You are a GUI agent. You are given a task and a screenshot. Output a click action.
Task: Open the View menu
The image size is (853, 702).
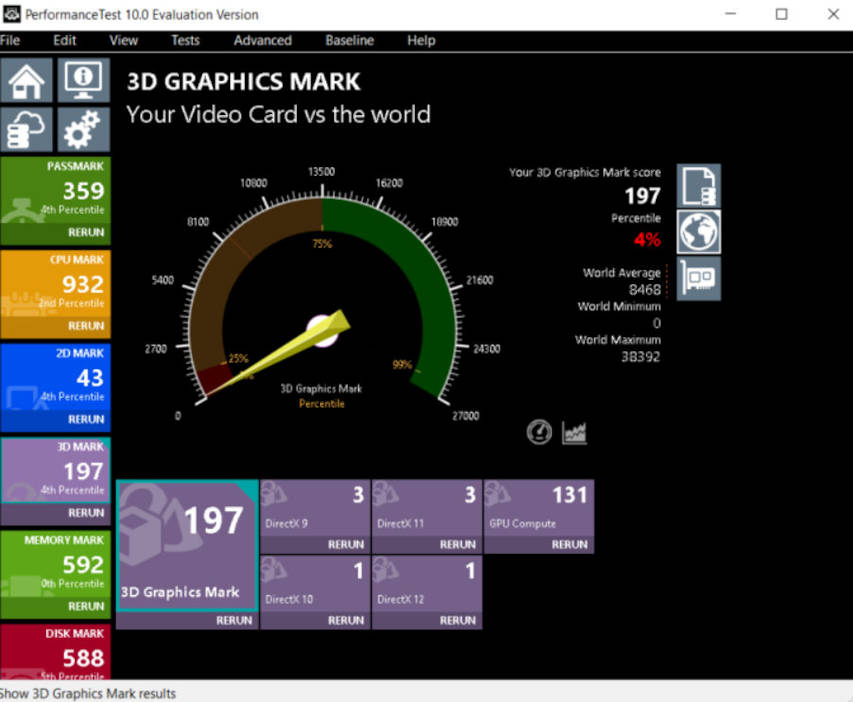point(123,40)
